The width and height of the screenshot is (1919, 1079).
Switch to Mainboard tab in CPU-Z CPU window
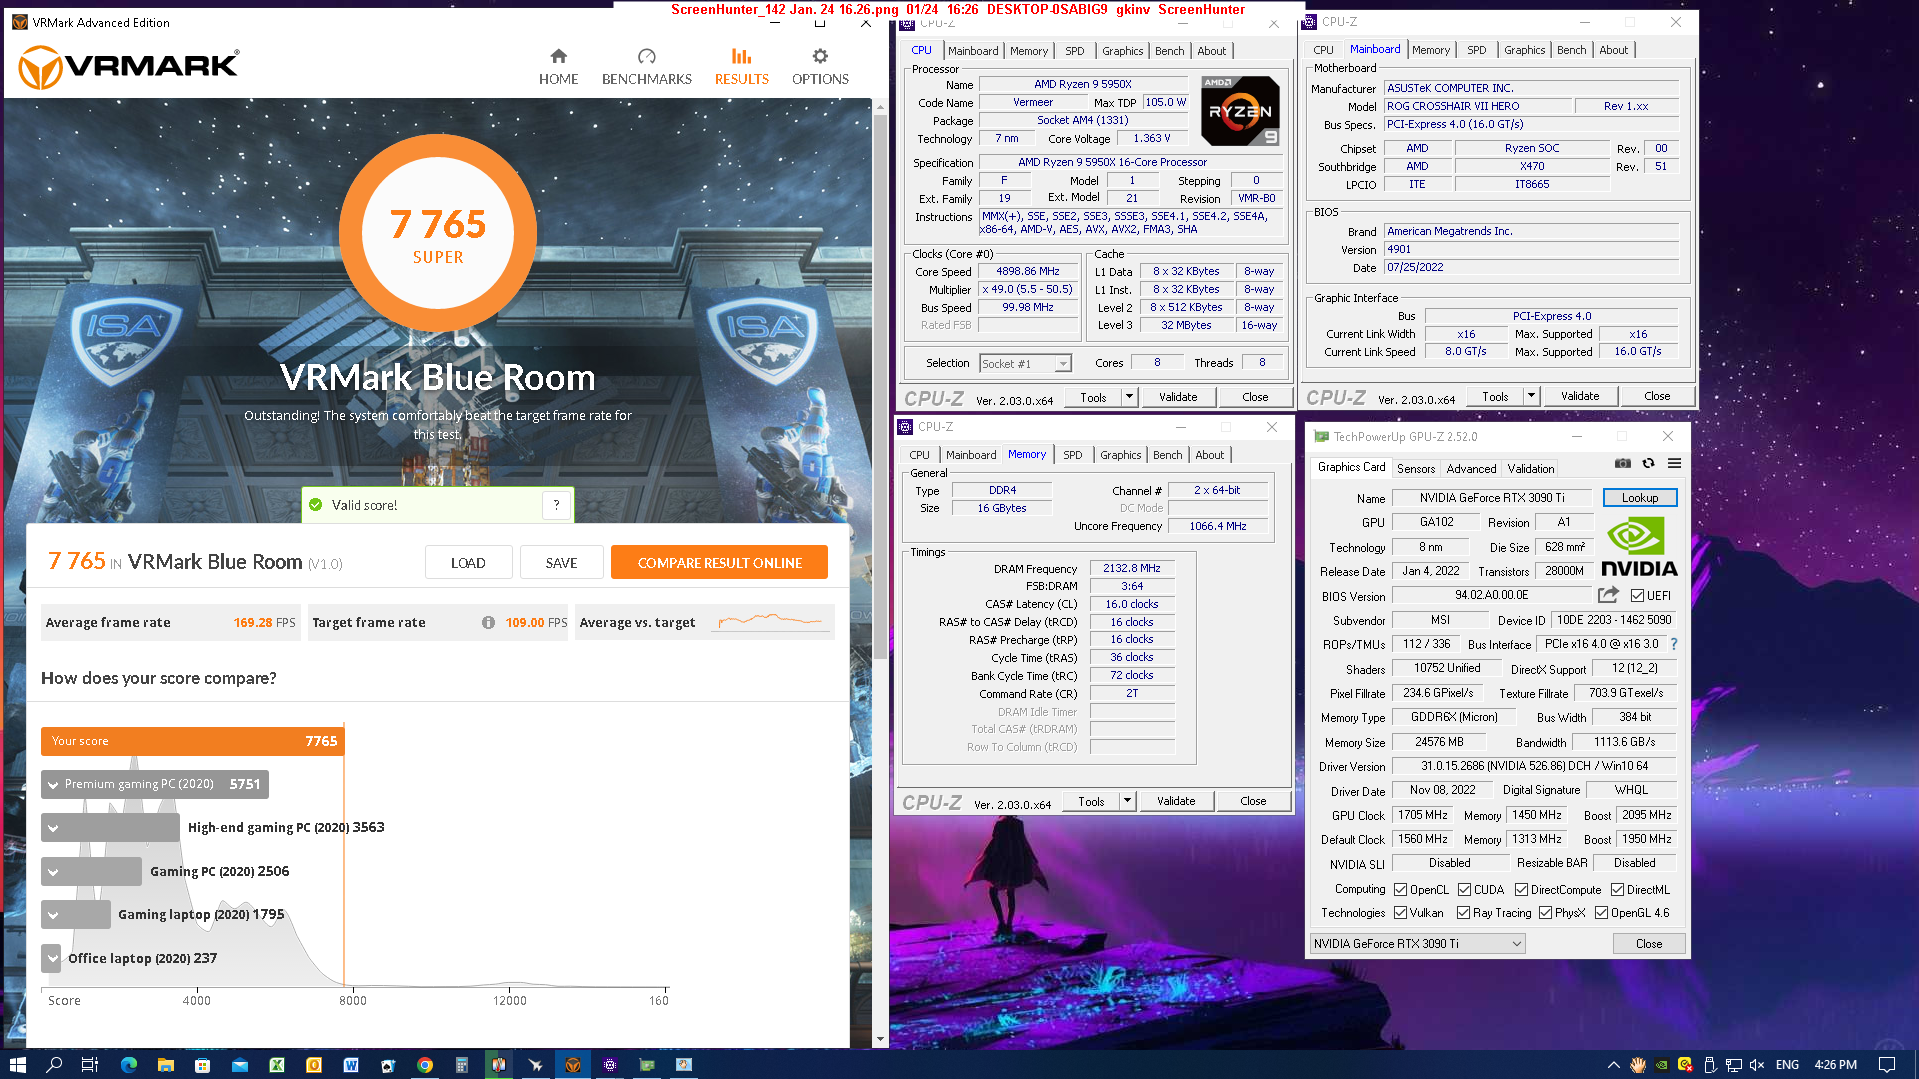(973, 51)
